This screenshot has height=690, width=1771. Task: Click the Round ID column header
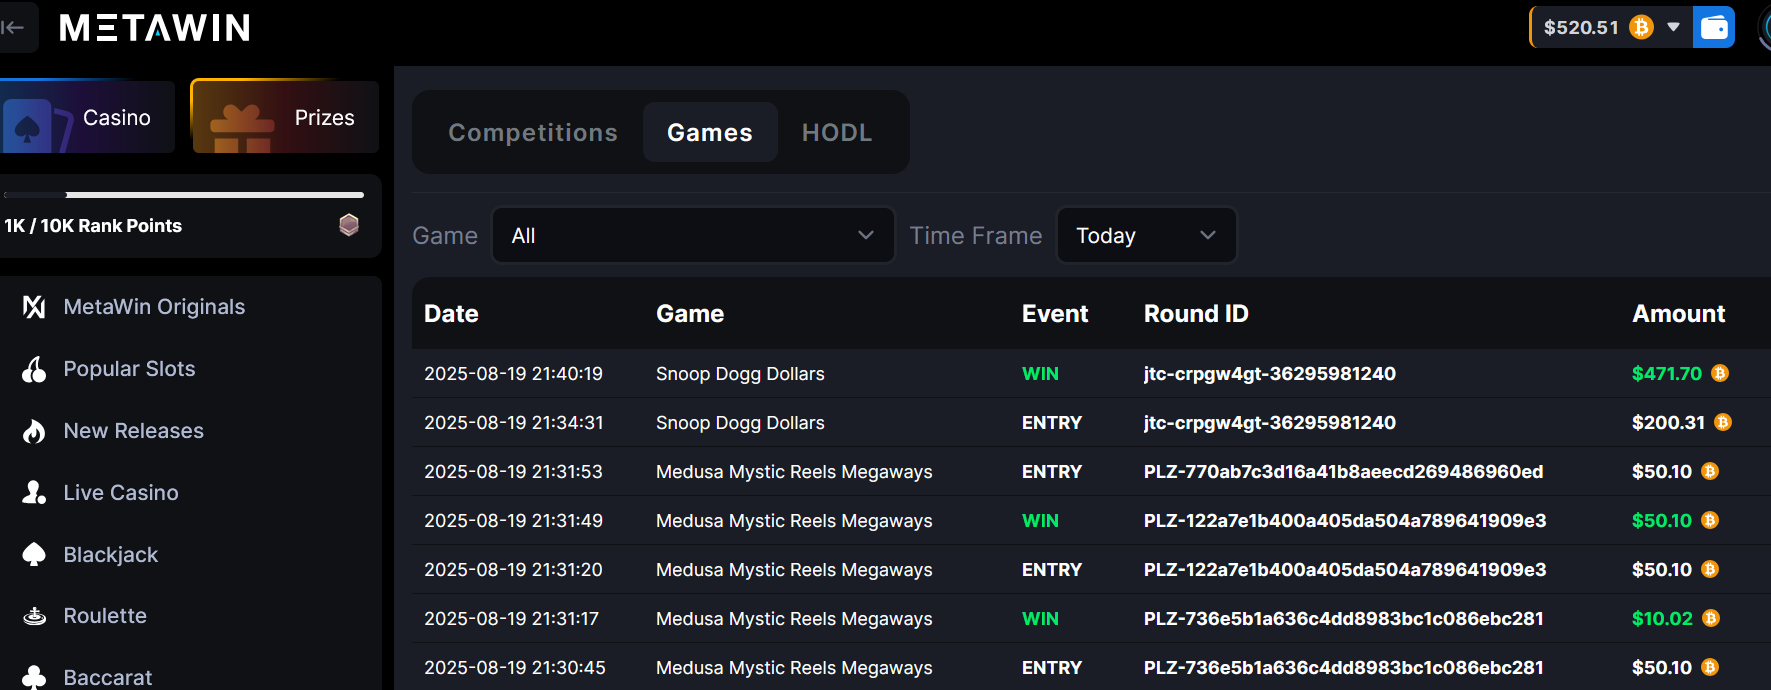(x=1196, y=314)
